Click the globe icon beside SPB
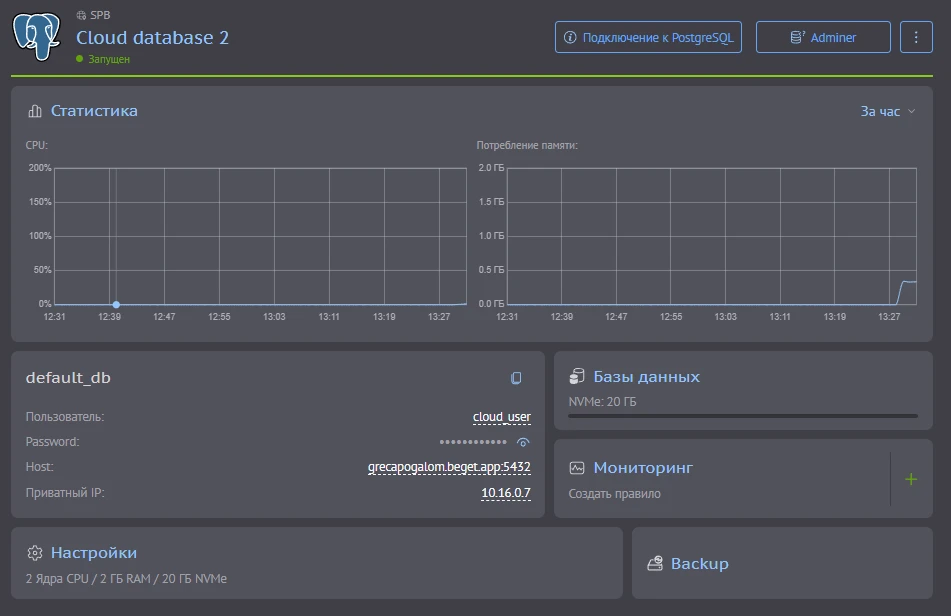 pos(81,15)
